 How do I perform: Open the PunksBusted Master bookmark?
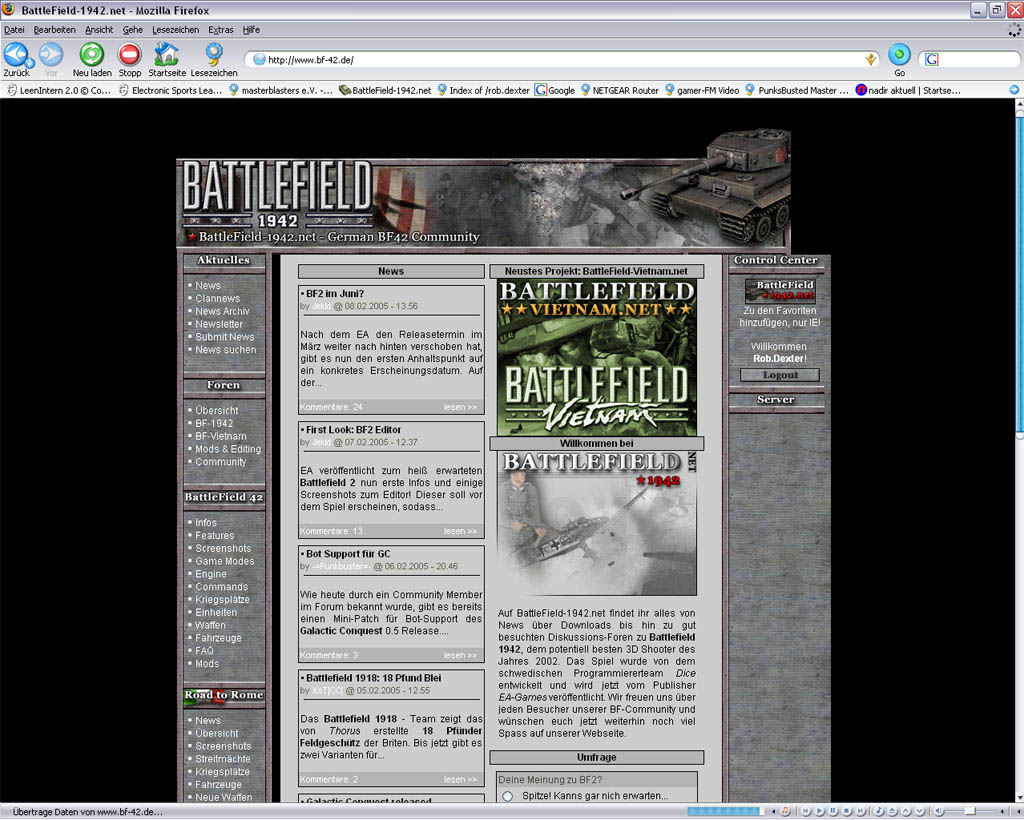797,91
